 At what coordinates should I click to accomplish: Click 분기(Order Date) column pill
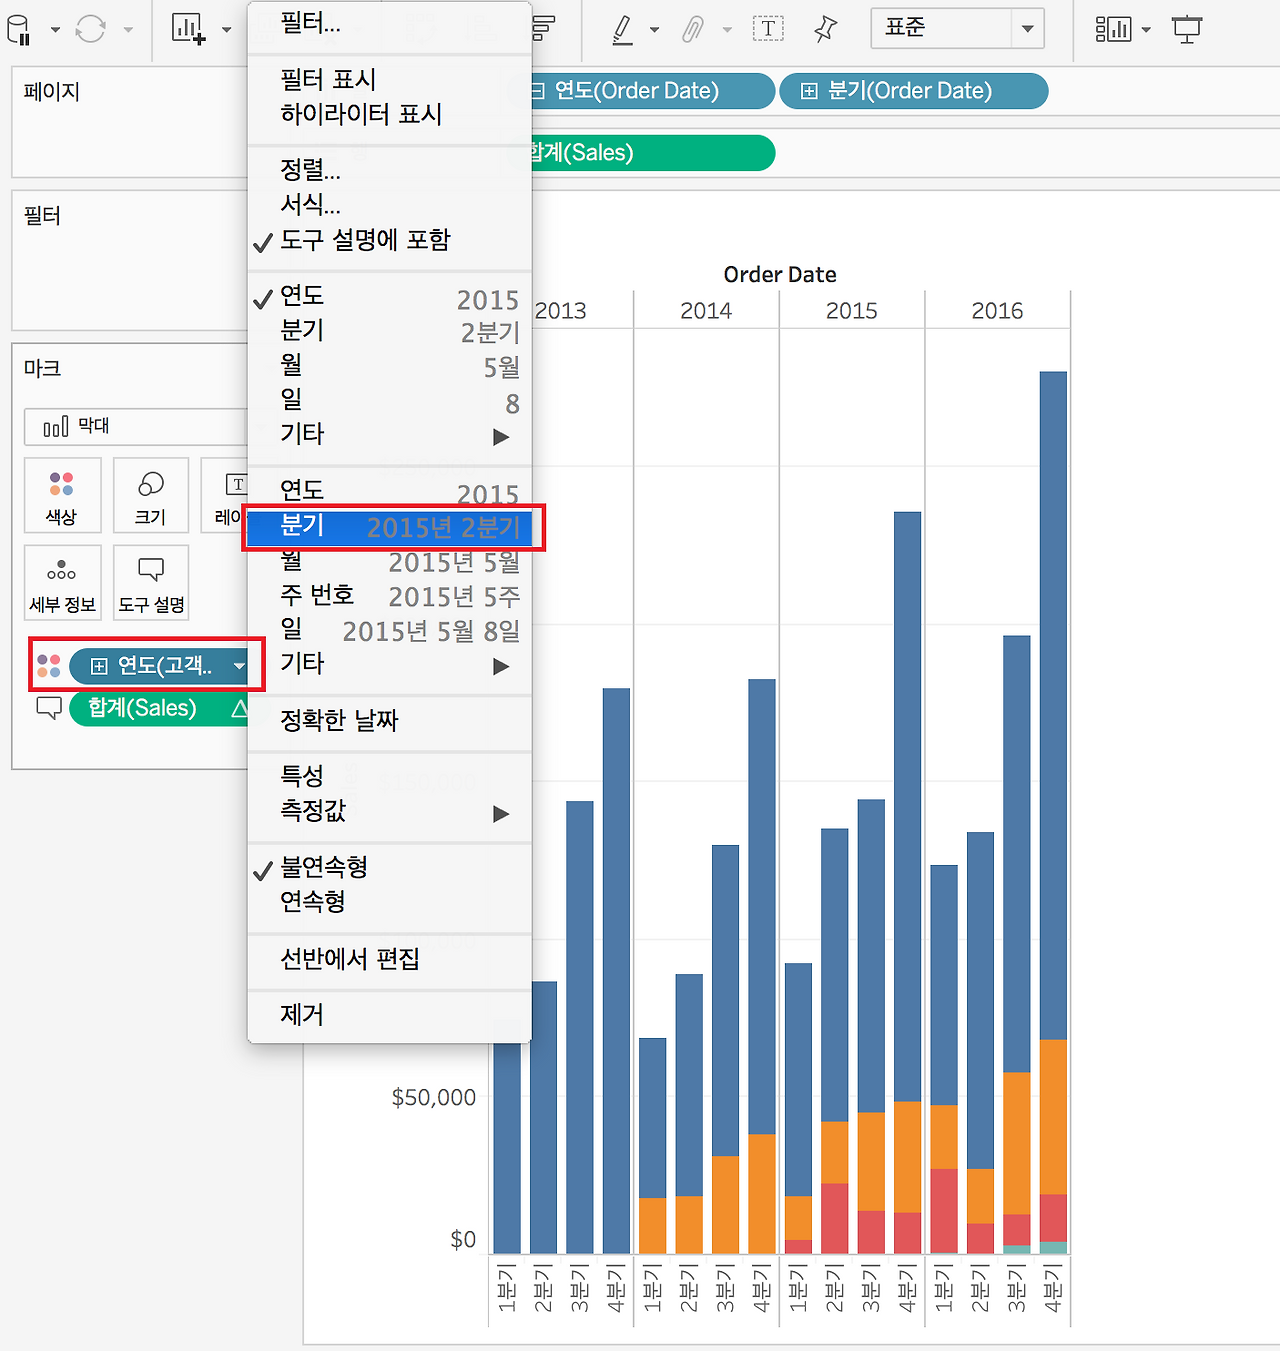pyautogui.click(x=913, y=91)
